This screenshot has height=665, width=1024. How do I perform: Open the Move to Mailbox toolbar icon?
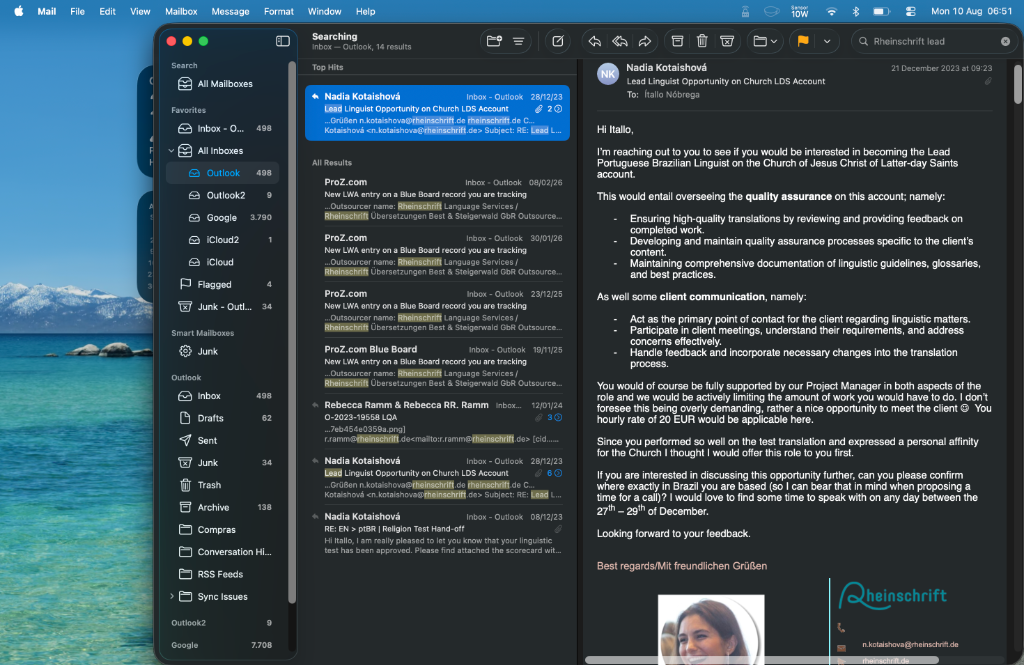click(x=494, y=41)
